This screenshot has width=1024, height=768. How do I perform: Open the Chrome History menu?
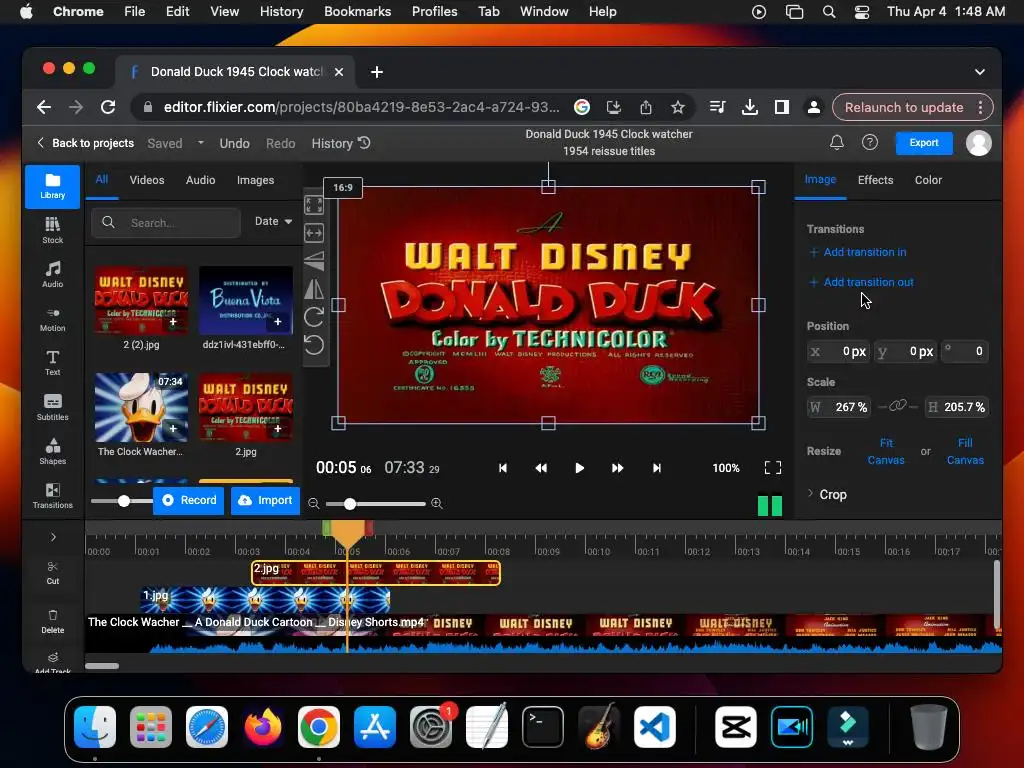(x=281, y=12)
